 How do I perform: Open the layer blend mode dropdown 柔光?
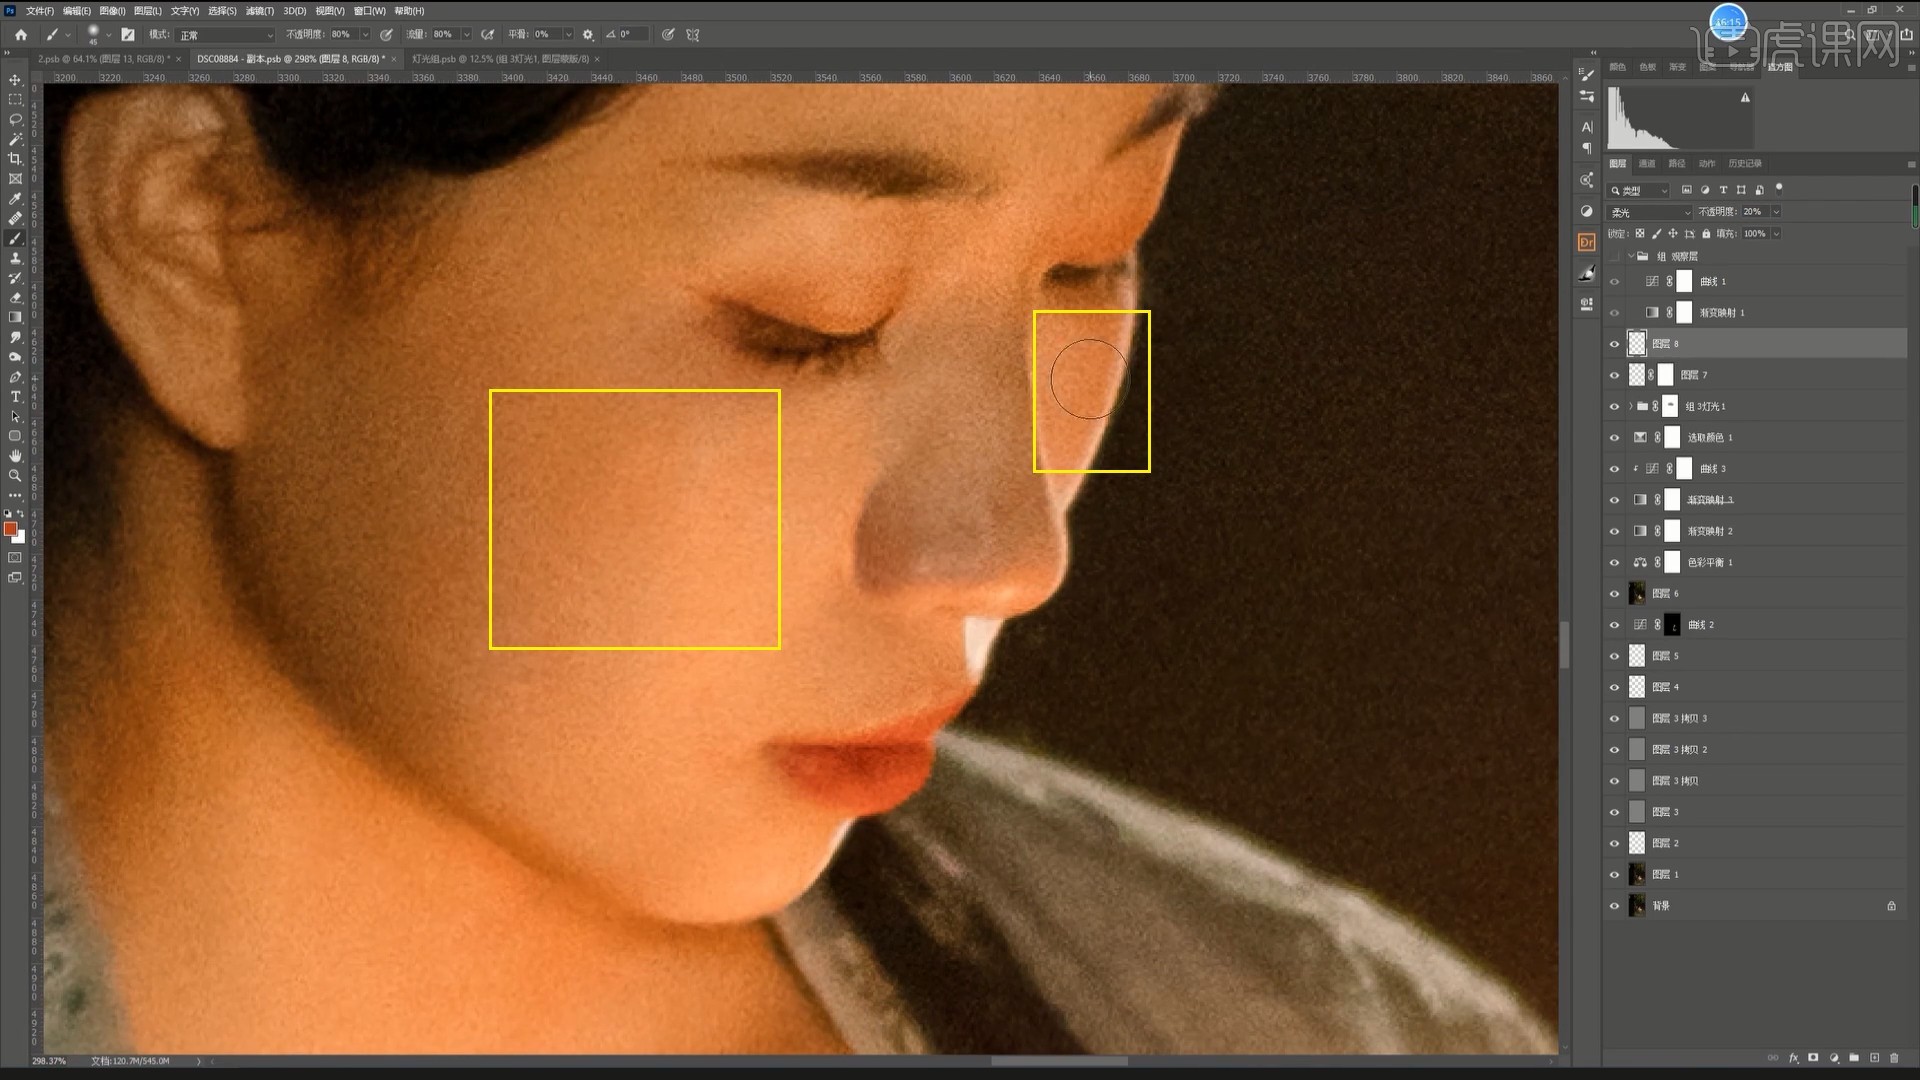pos(1649,212)
